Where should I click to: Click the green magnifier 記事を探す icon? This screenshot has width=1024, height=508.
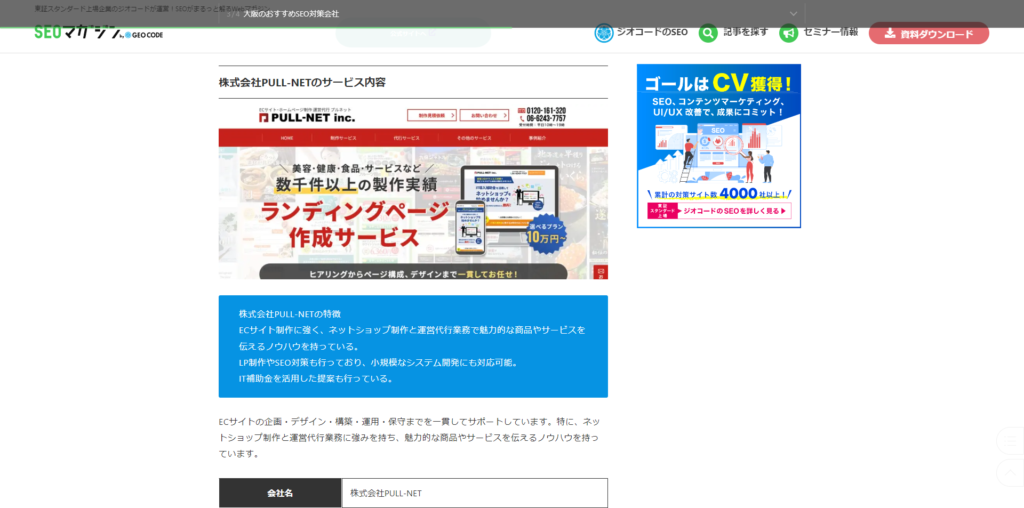click(x=708, y=33)
